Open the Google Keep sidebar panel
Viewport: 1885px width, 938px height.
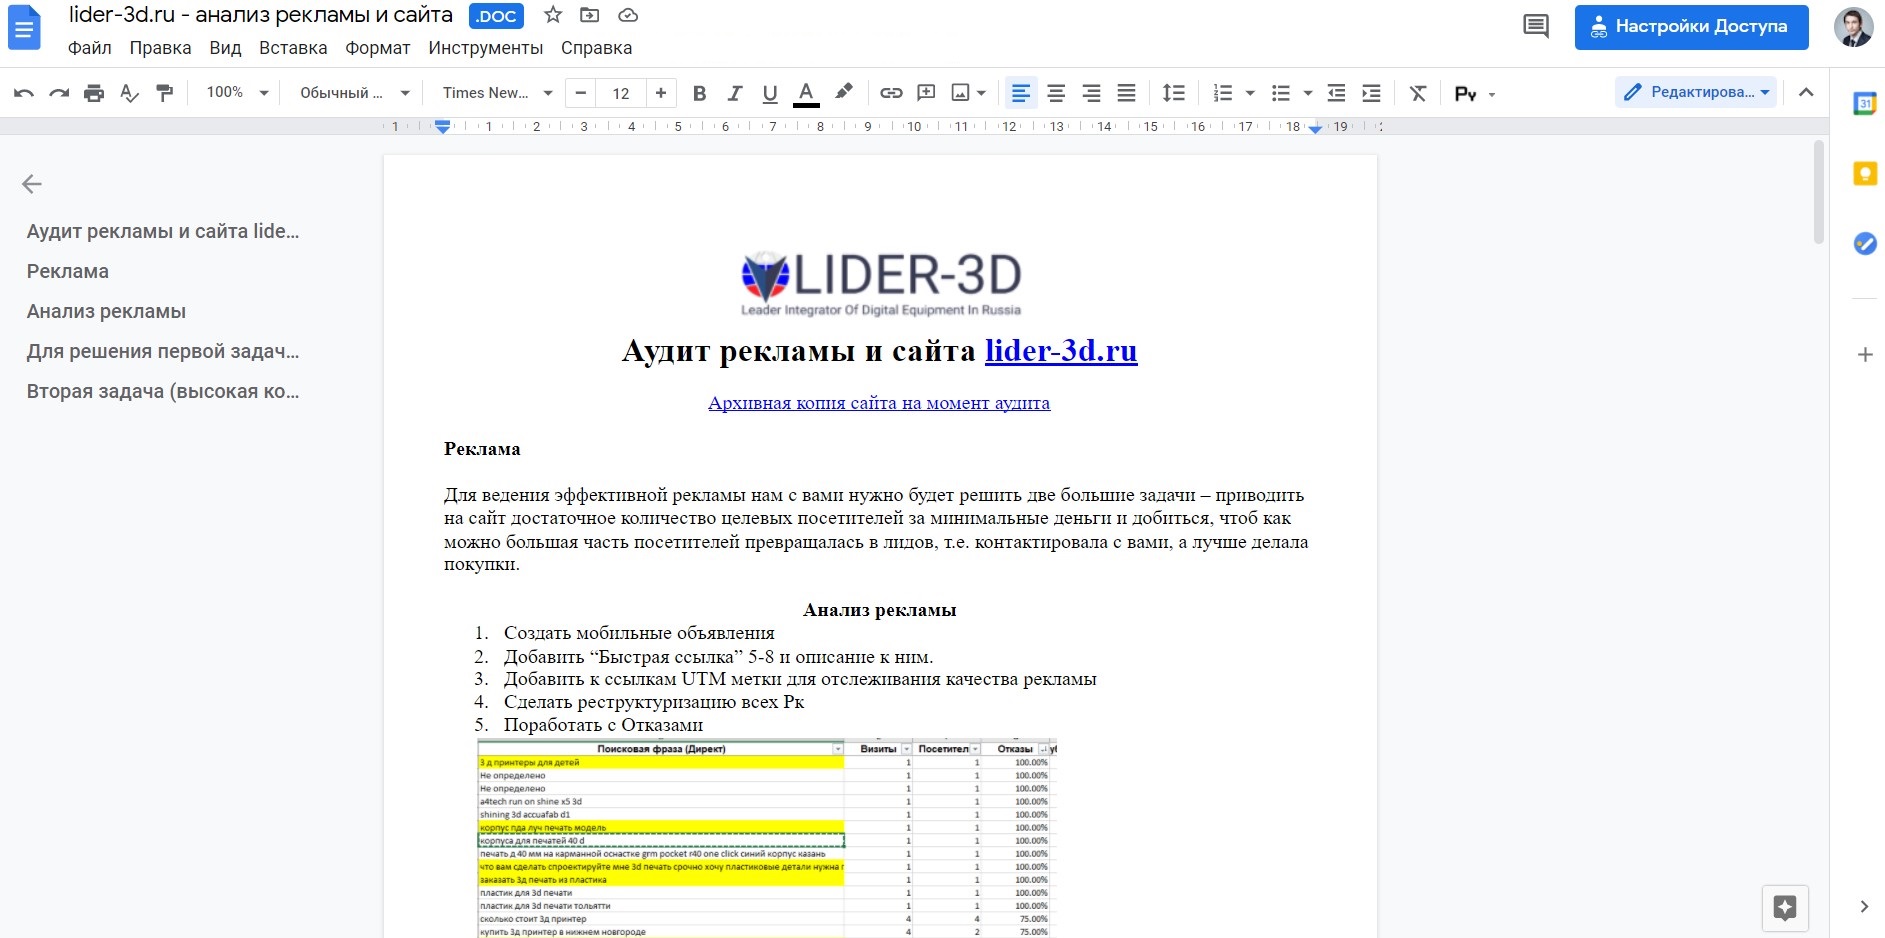1866,173
